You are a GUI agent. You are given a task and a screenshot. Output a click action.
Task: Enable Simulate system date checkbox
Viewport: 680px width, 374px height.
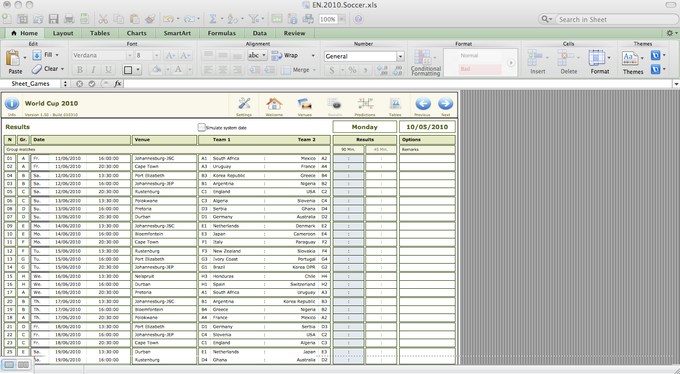point(201,127)
